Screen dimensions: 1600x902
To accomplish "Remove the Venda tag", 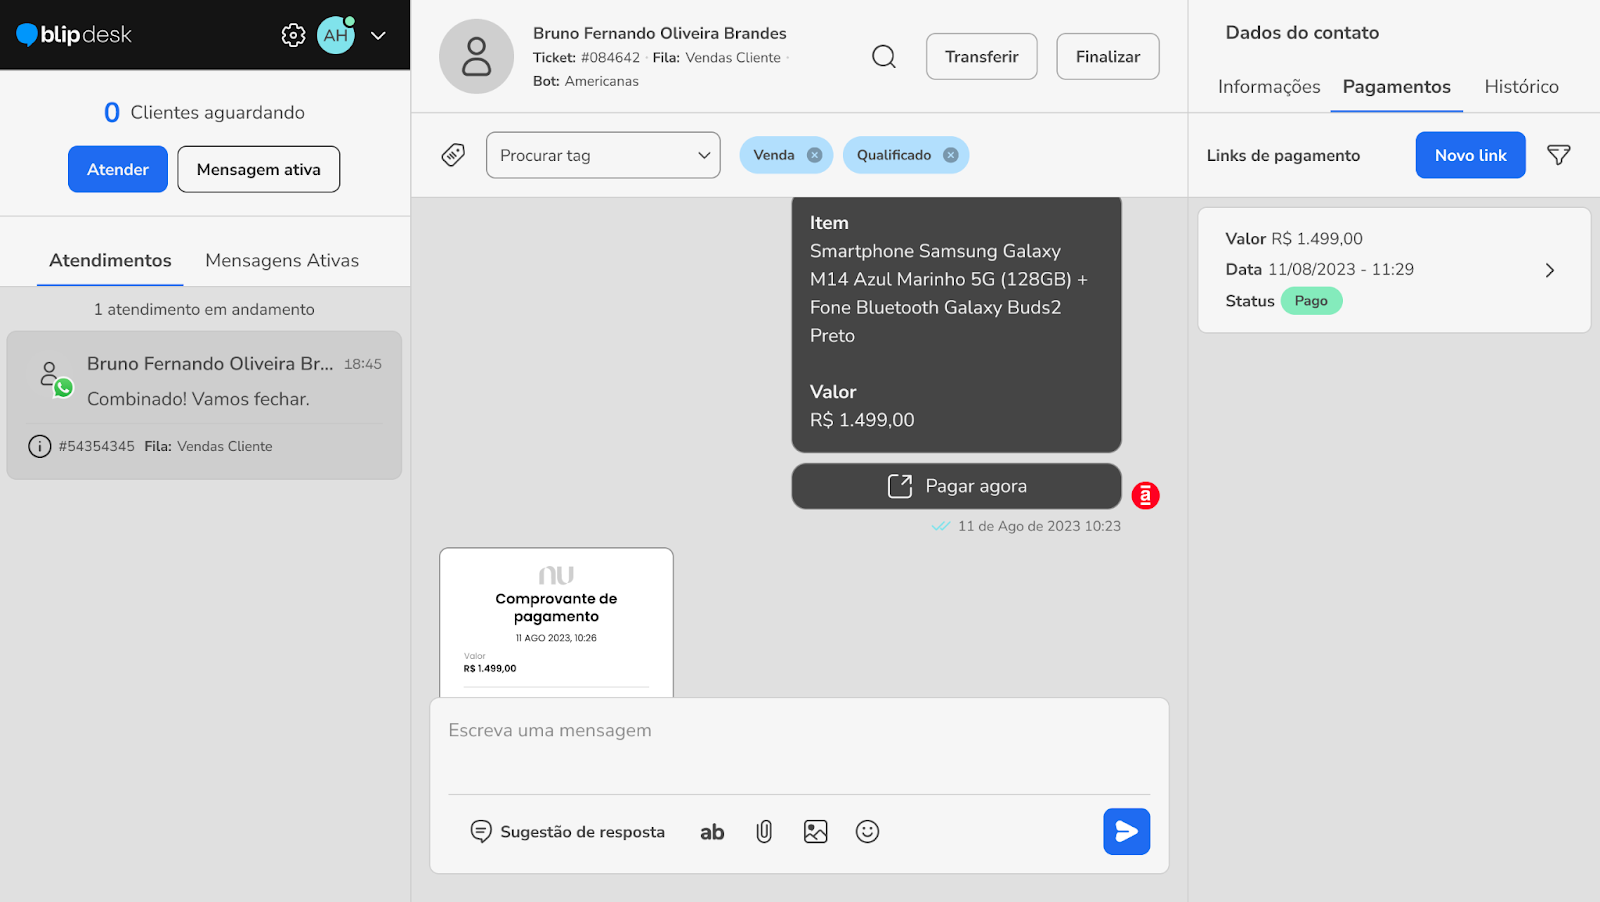I will (815, 155).
